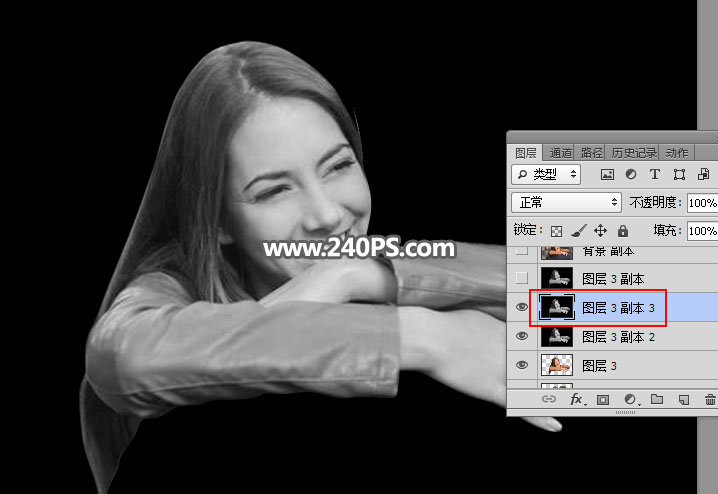Click the link layers icon
Viewport: 718px width, 494px height.
549,399
